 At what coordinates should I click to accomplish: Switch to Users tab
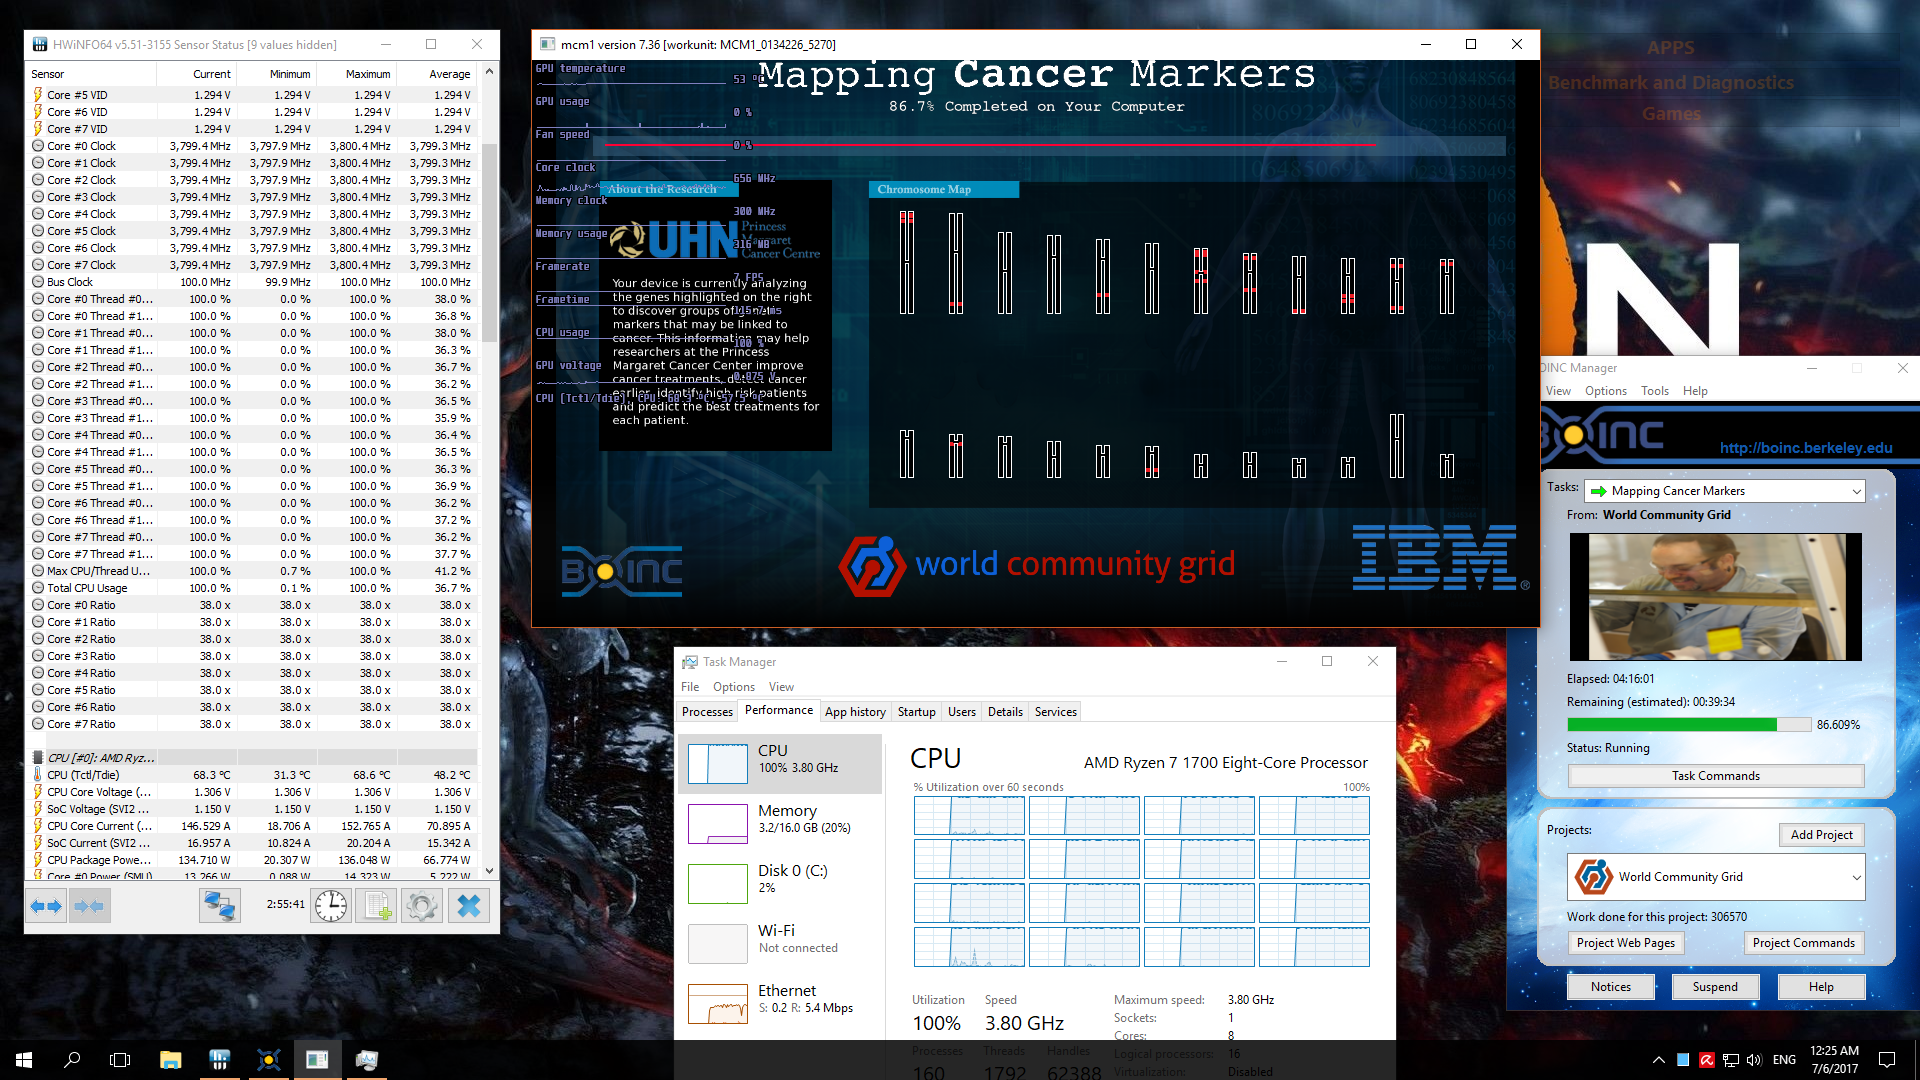[962, 712]
